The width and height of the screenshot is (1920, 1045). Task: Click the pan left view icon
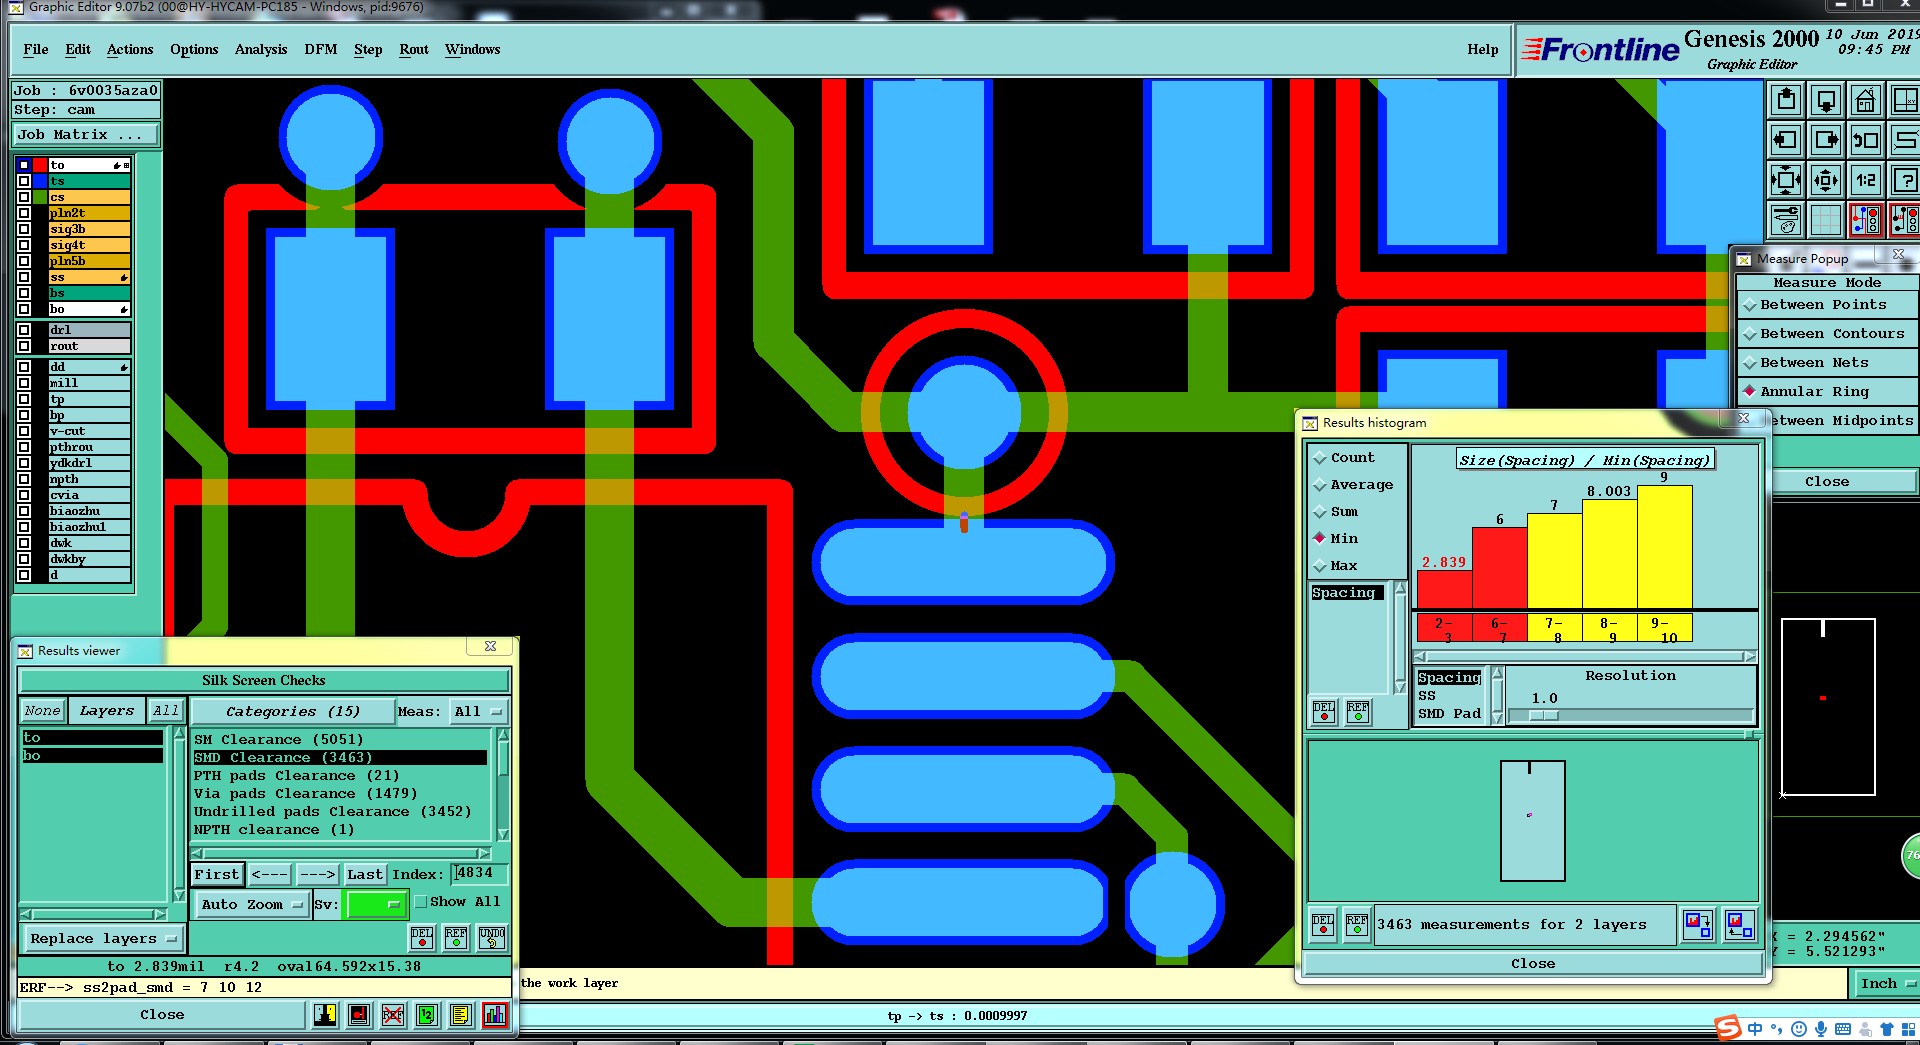[1786, 140]
